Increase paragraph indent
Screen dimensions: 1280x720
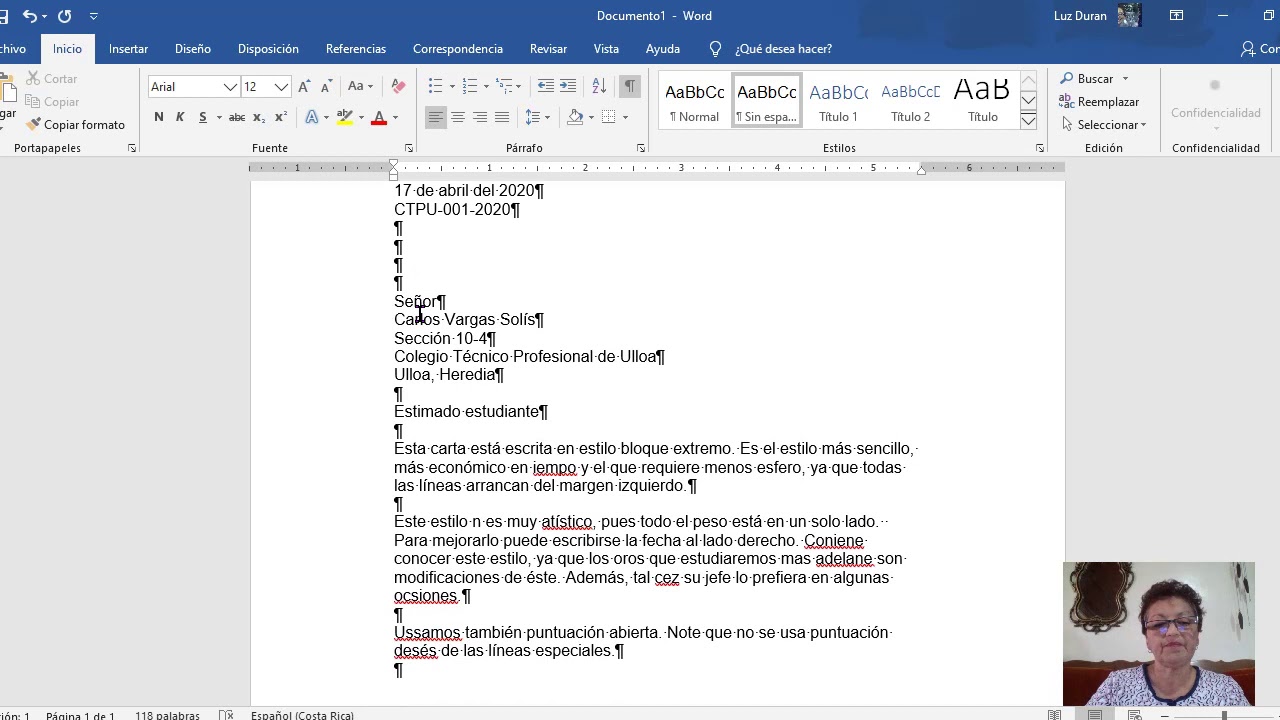tap(567, 86)
